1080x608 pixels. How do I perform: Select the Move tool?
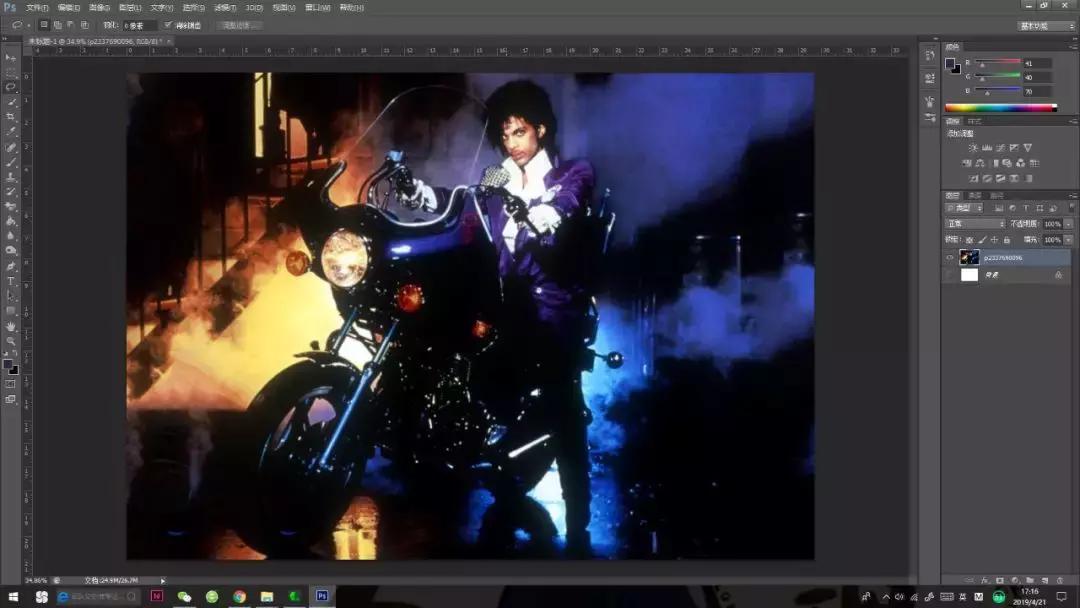pyautogui.click(x=10, y=58)
